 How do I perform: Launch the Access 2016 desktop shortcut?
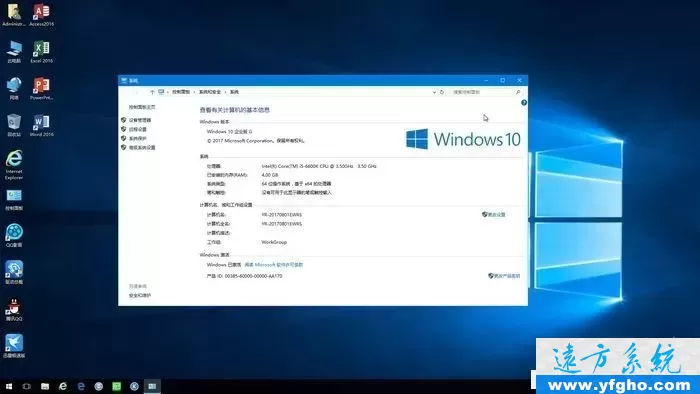[x=42, y=15]
